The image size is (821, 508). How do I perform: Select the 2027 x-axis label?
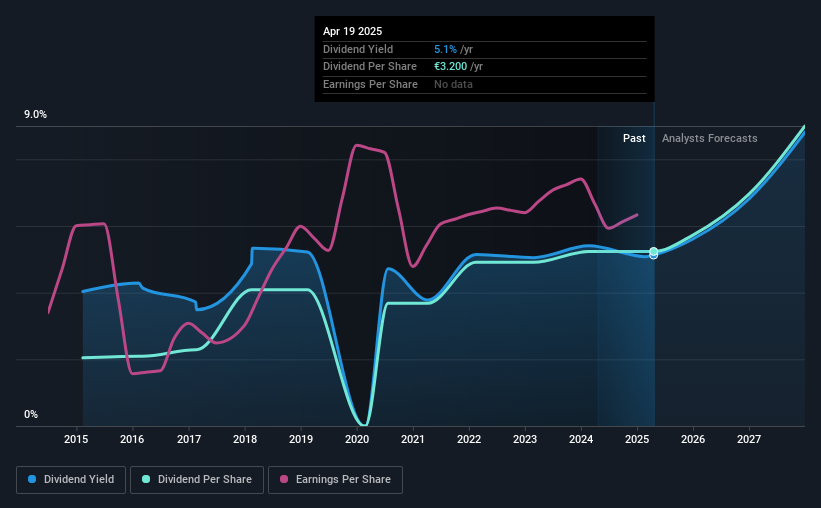click(749, 439)
